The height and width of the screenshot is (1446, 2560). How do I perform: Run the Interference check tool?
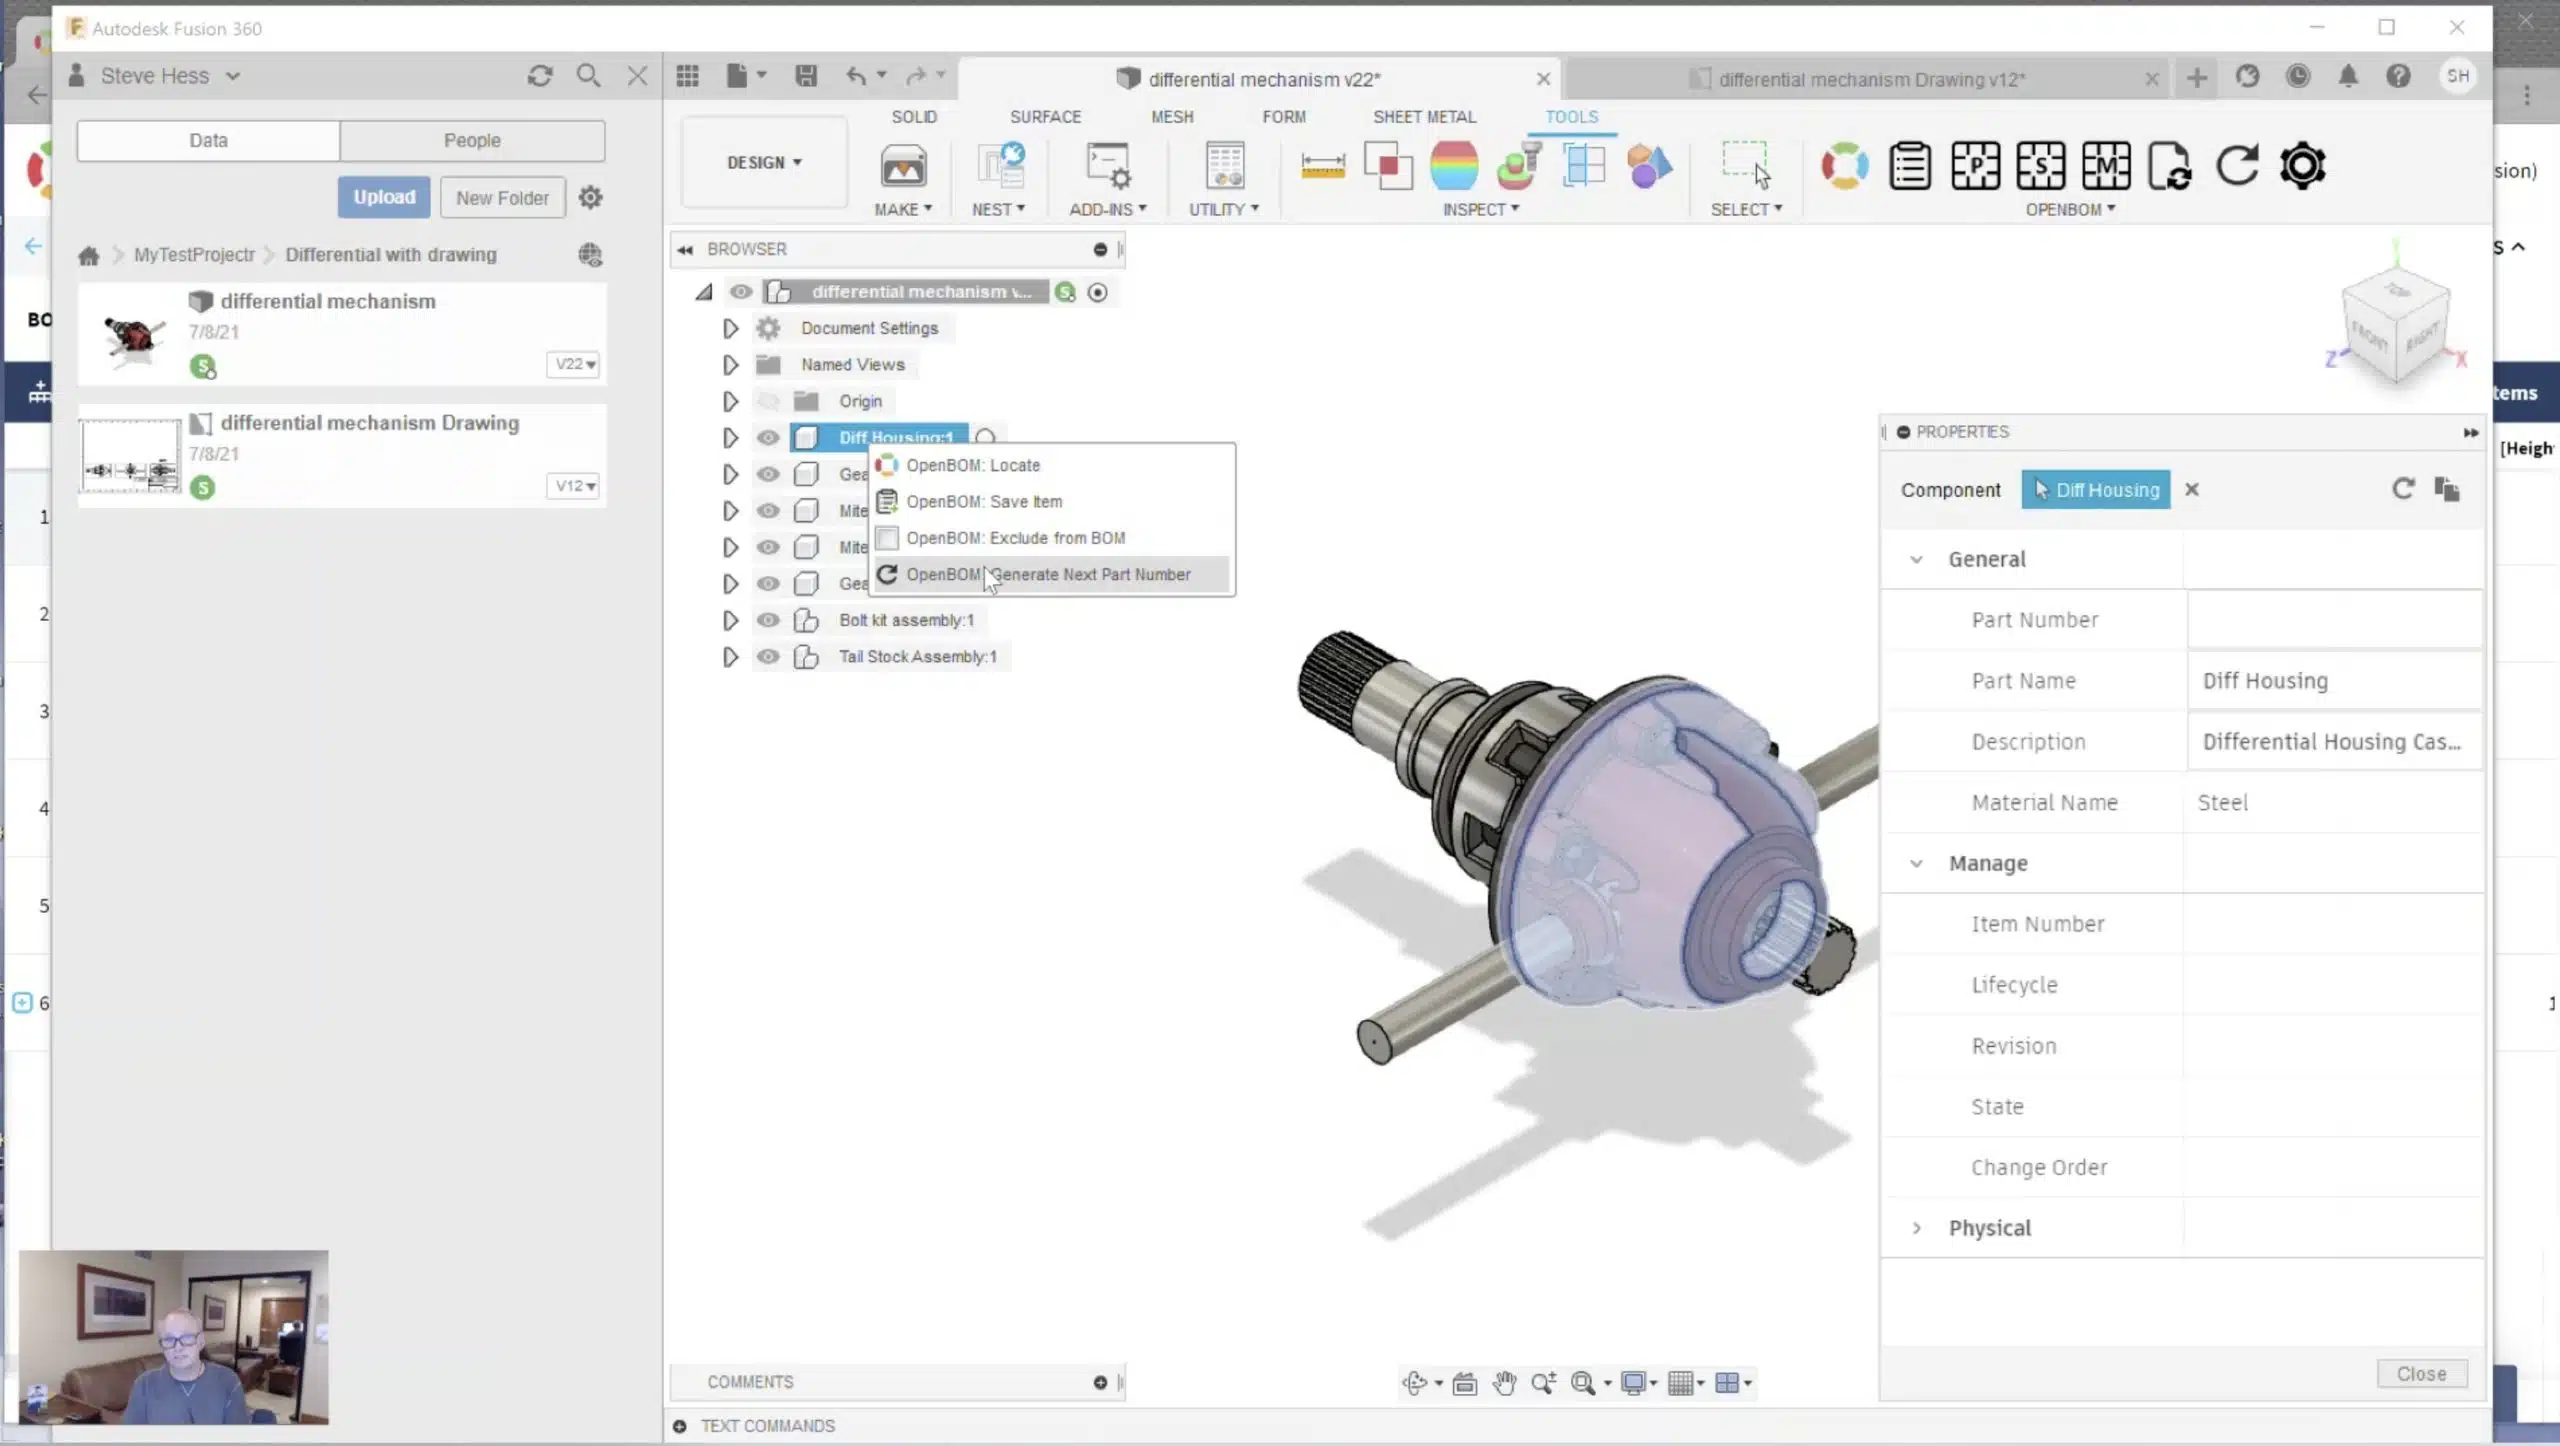pyautogui.click(x=1388, y=166)
